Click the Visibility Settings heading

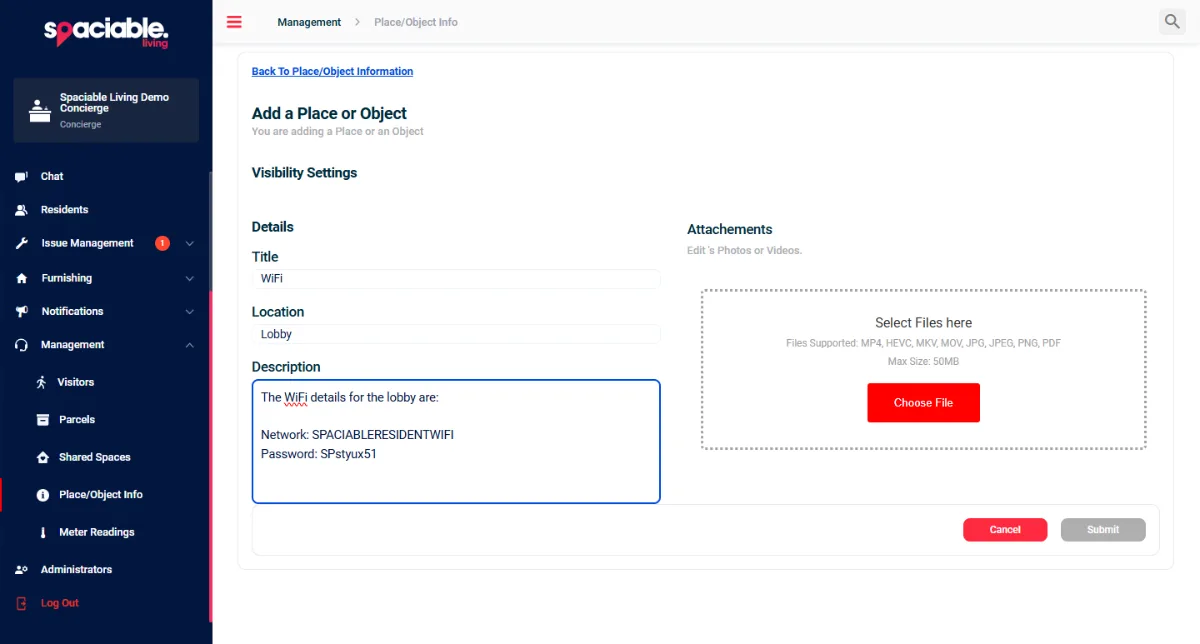(x=304, y=173)
